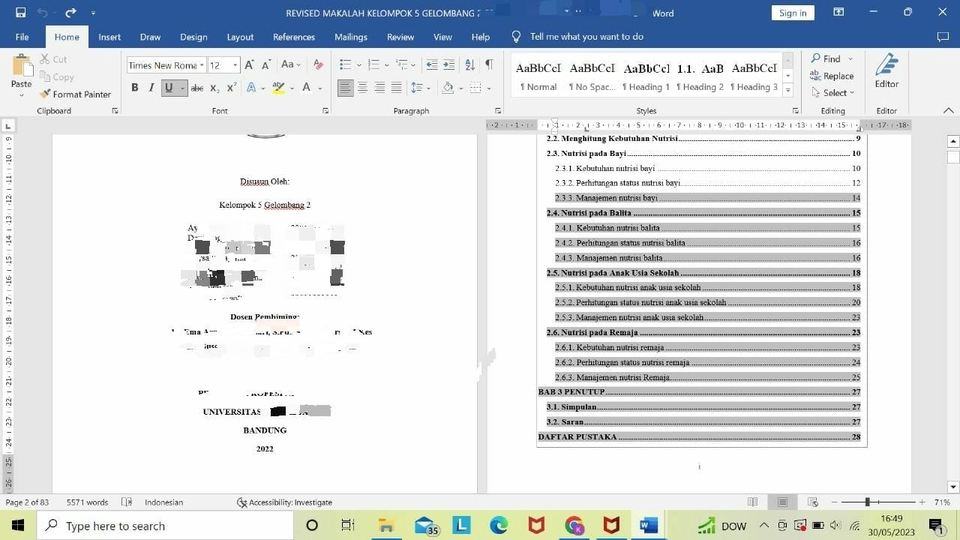This screenshot has width=960, height=540.
Task: Save the document from the quick access toolbar
Action: tap(20, 12)
